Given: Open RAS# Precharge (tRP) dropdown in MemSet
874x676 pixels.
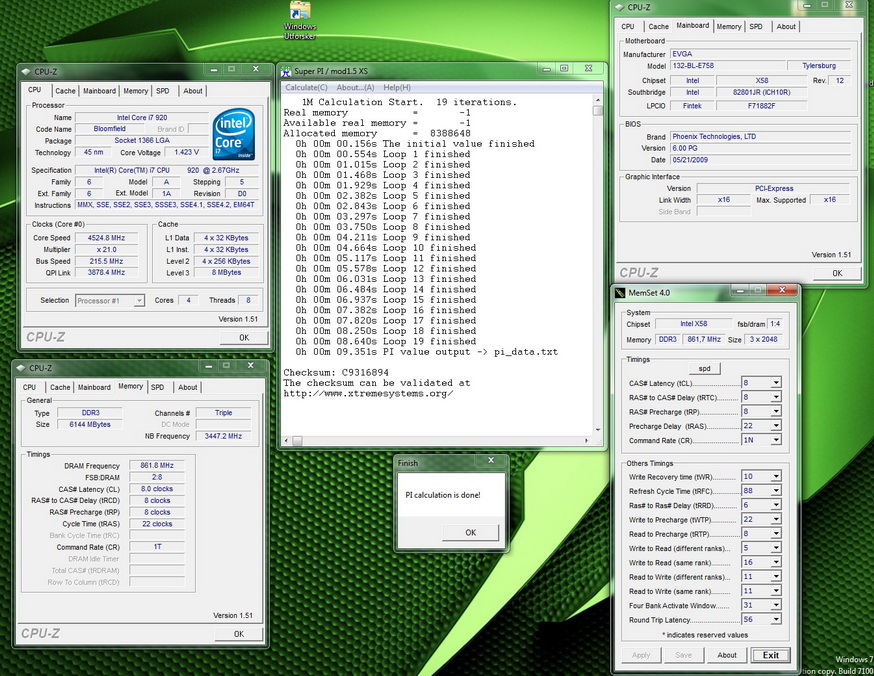Looking at the screenshot, I should (x=775, y=412).
